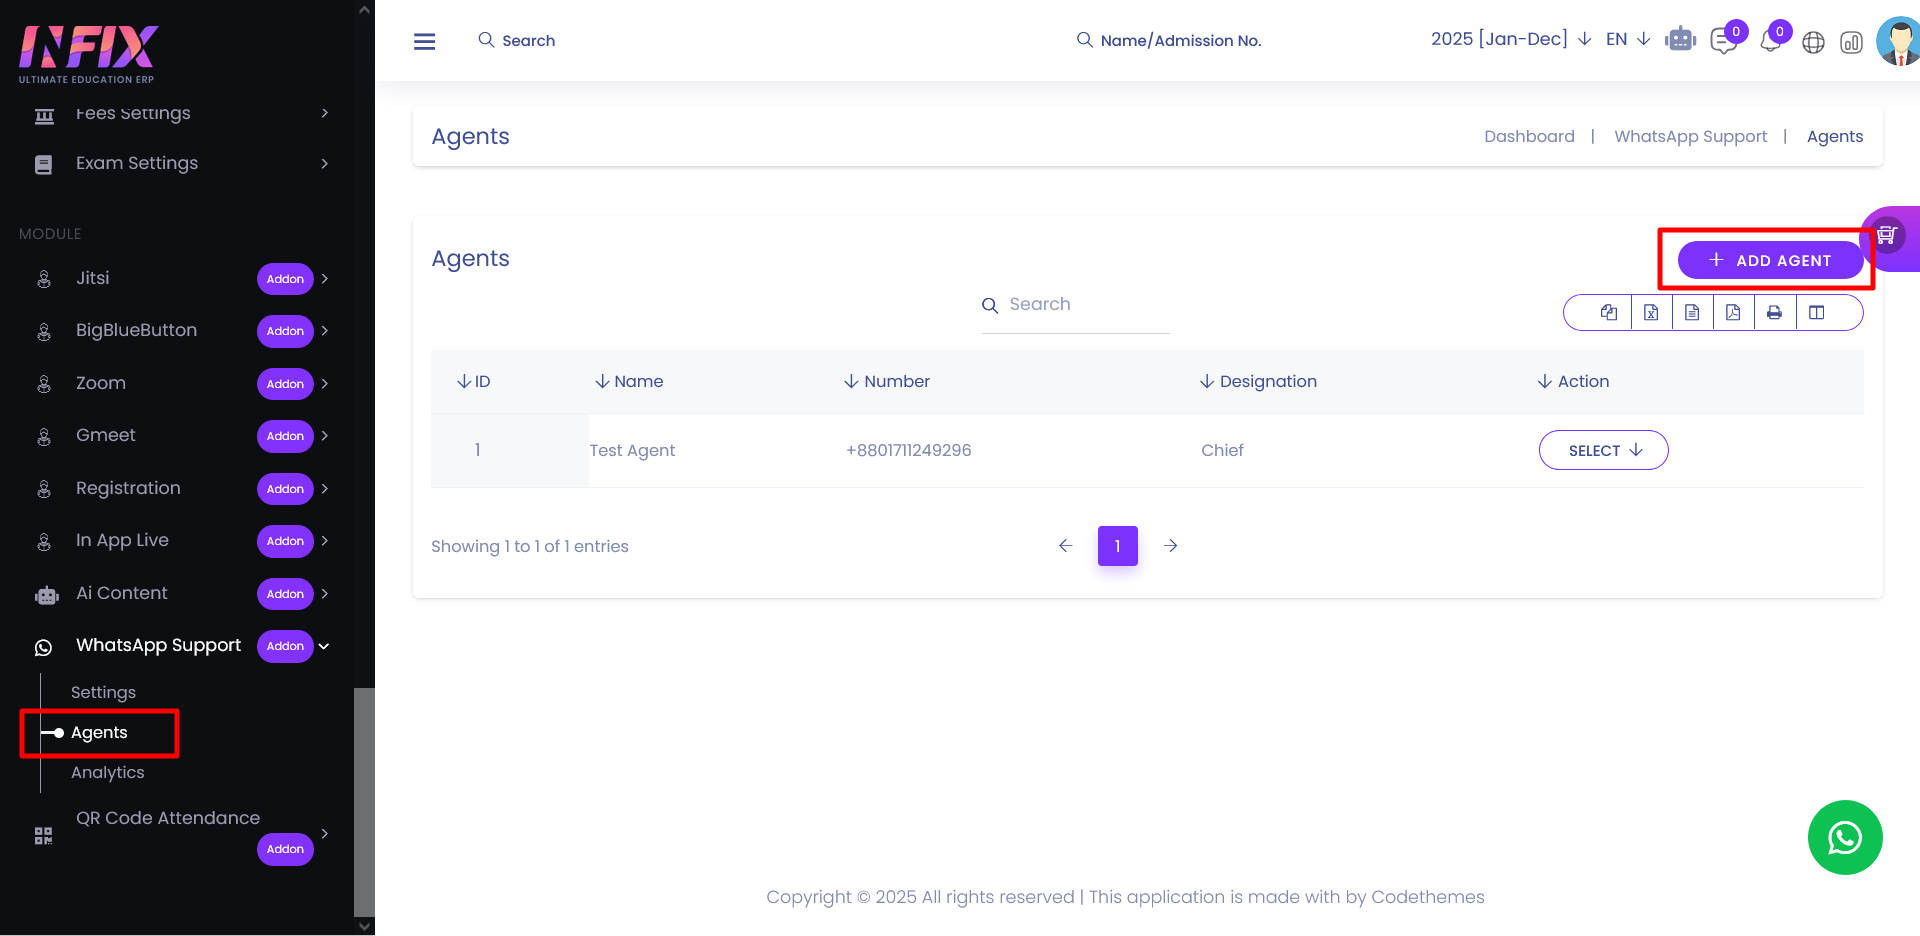Screen dimensions: 1920x936
Task: Click the Add Agent button
Action: (x=1769, y=260)
